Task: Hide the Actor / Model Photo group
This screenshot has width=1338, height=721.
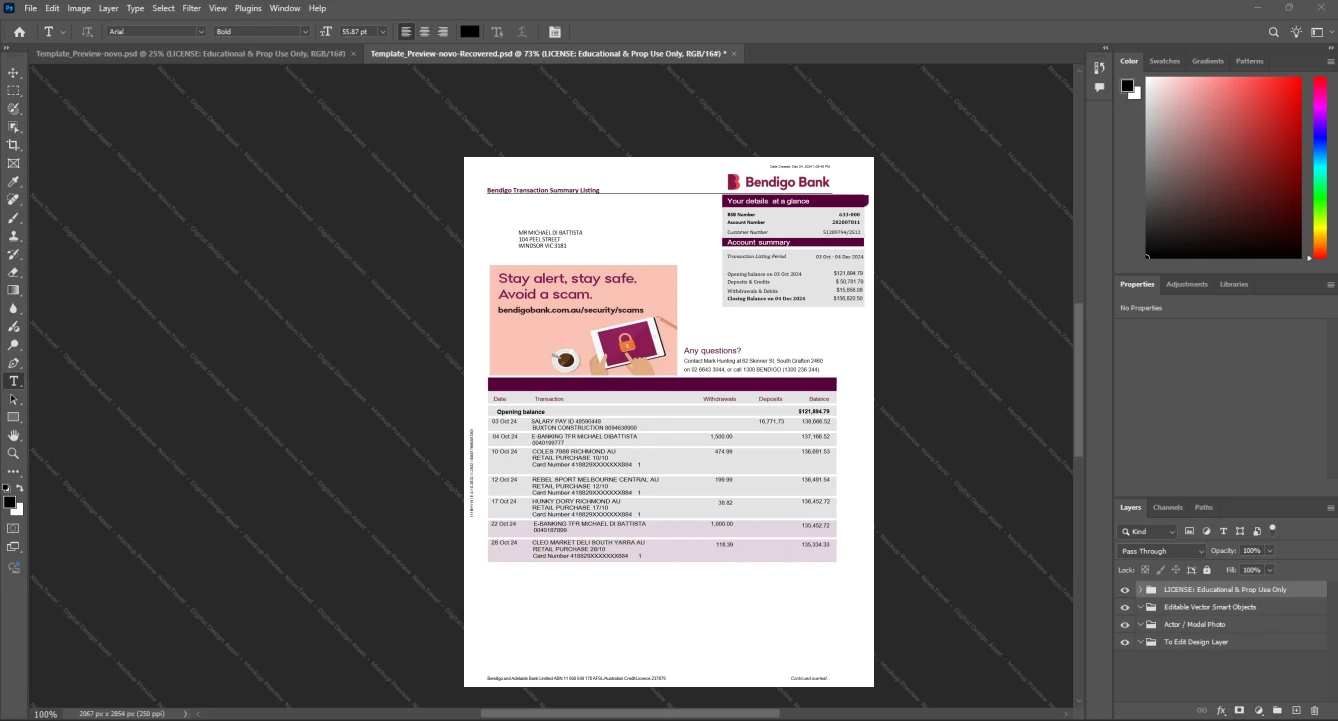Action: pos(1125,625)
